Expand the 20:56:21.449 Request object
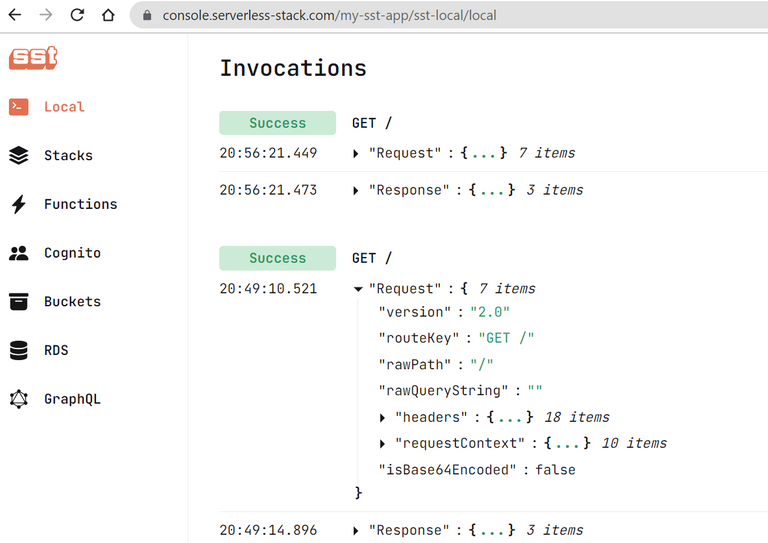The image size is (768, 543). pyautogui.click(x=357, y=154)
